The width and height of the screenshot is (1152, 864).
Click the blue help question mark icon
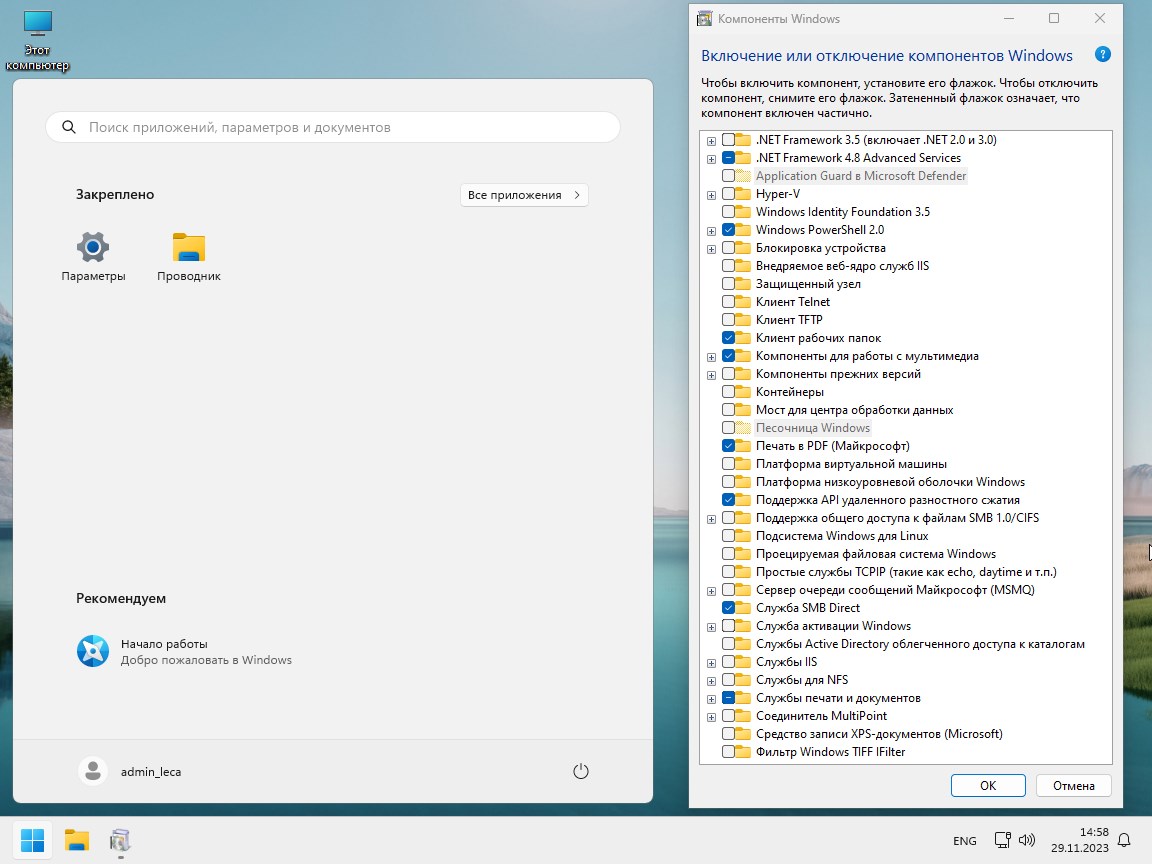click(x=1102, y=54)
